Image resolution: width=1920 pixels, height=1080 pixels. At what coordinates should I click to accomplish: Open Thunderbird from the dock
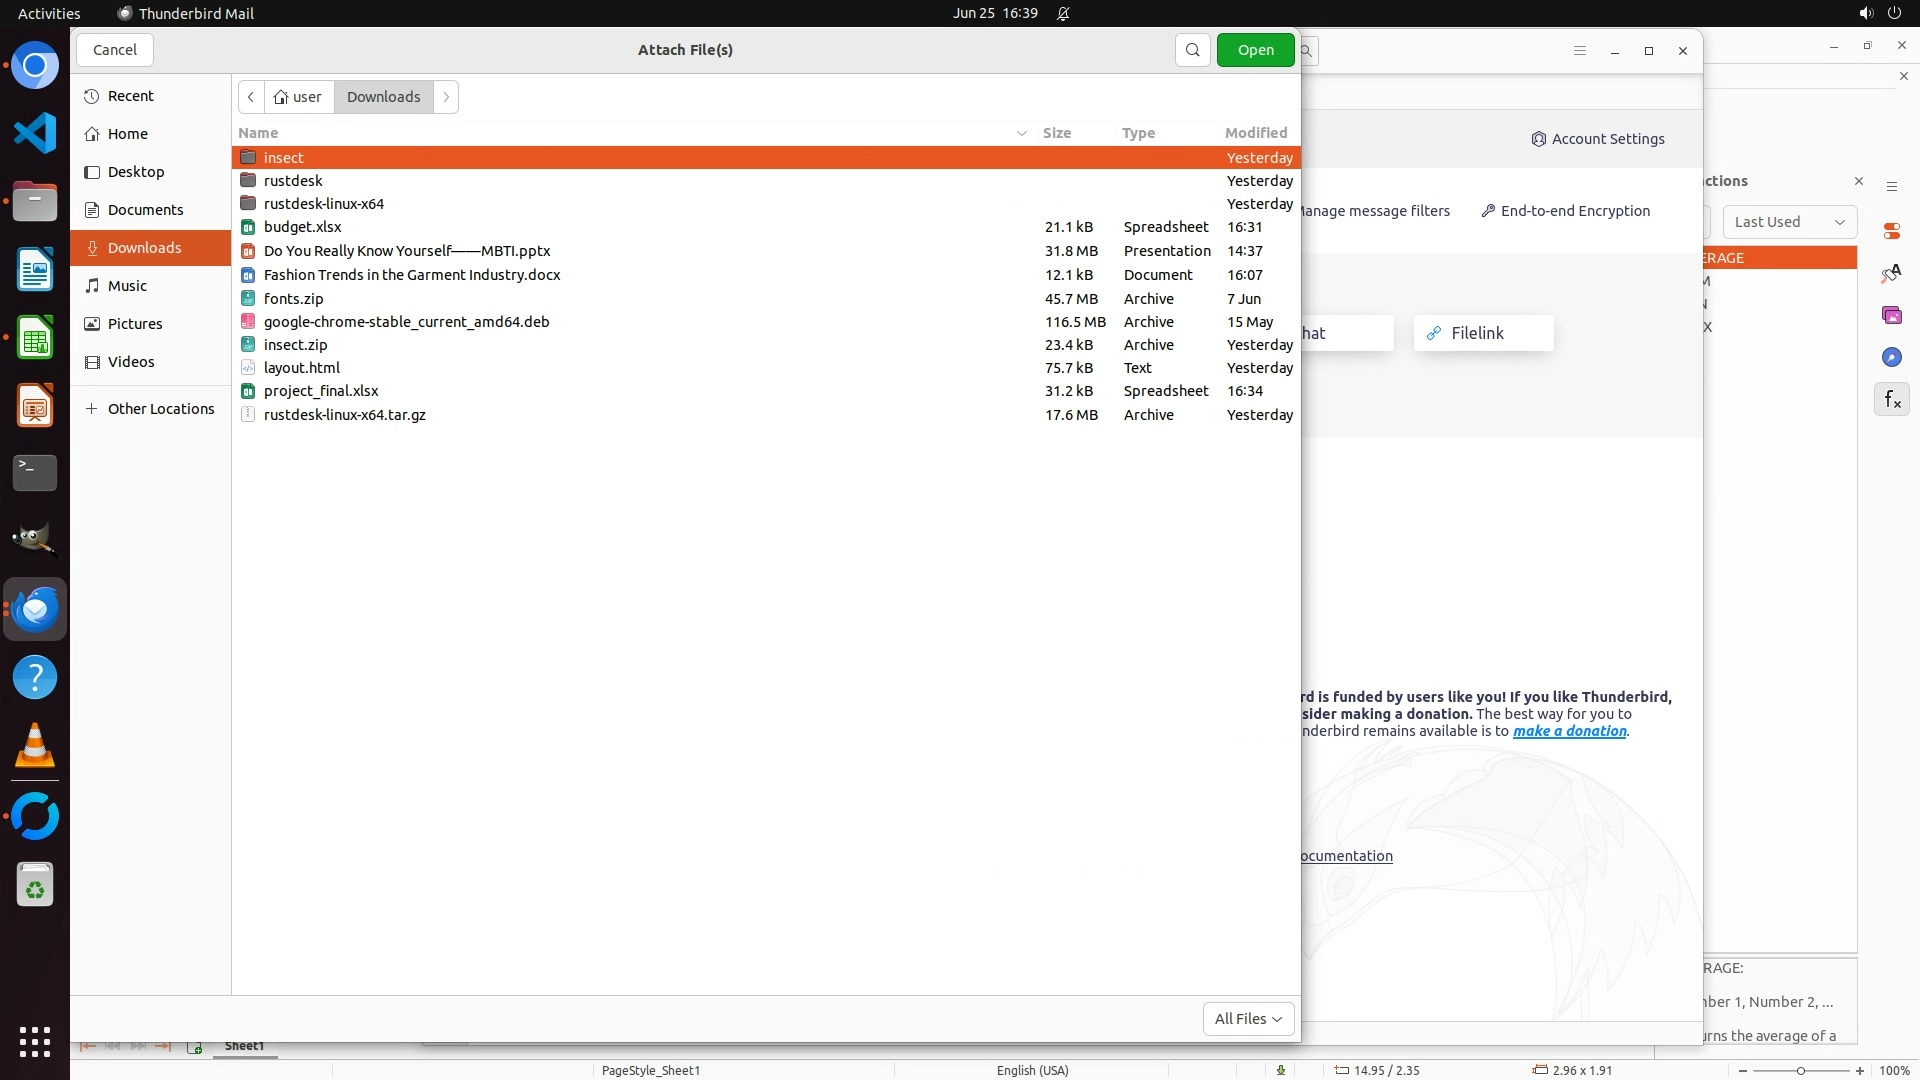click(x=35, y=609)
